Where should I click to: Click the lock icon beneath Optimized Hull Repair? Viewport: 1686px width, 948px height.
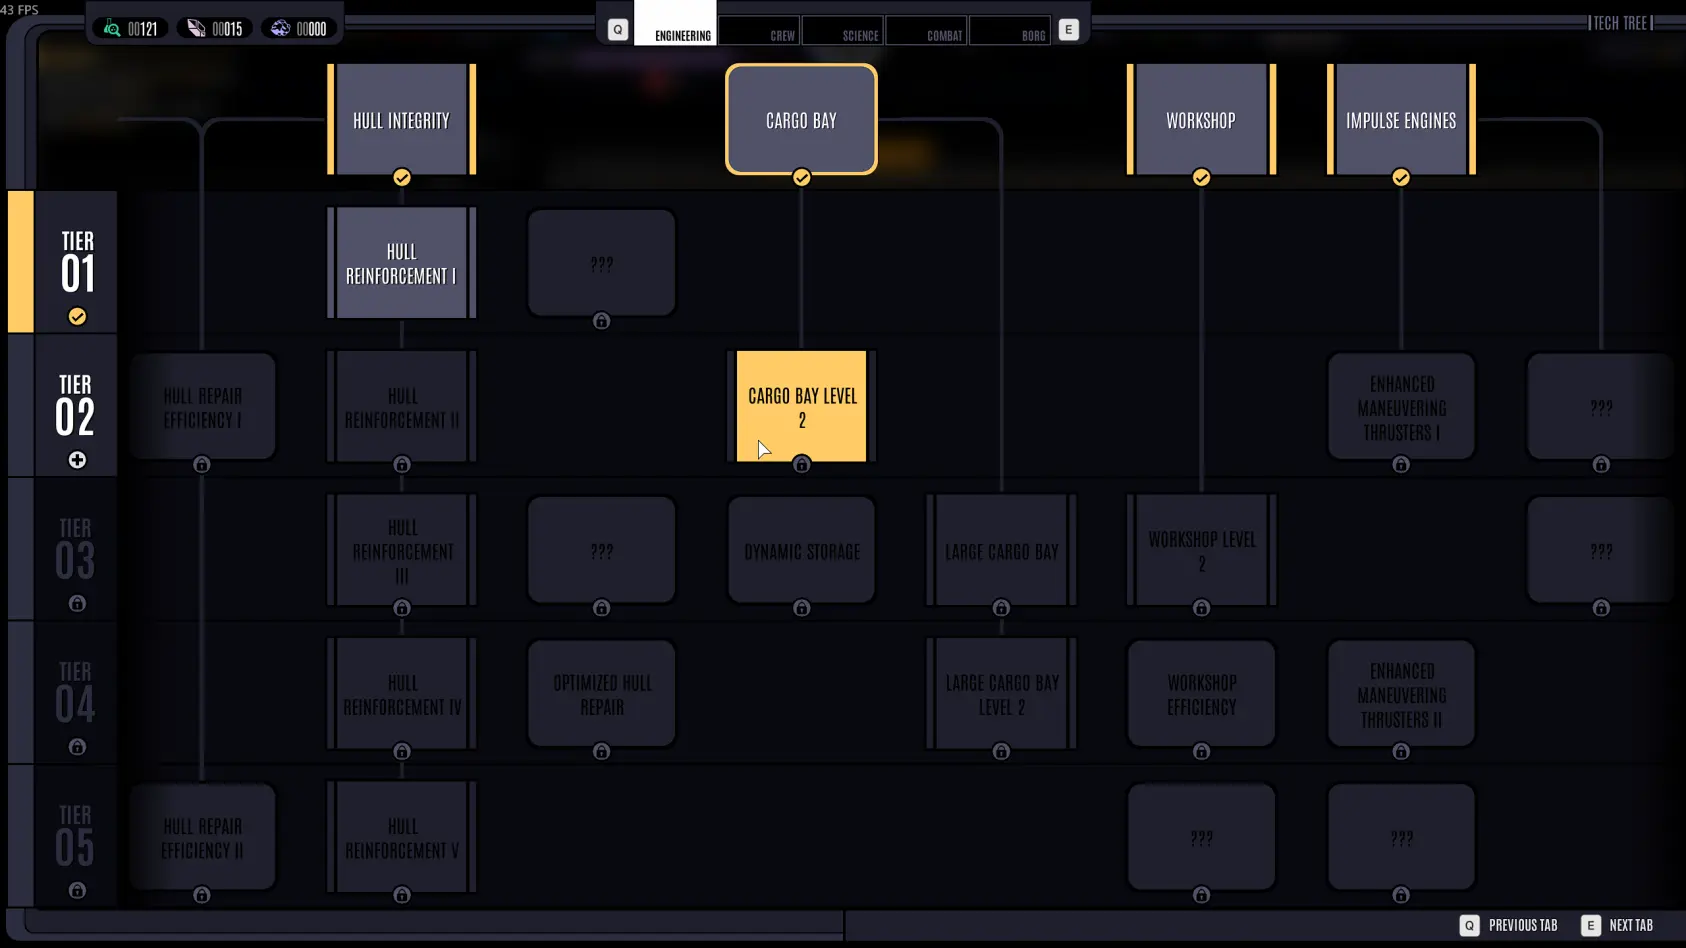click(x=601, y=752)
